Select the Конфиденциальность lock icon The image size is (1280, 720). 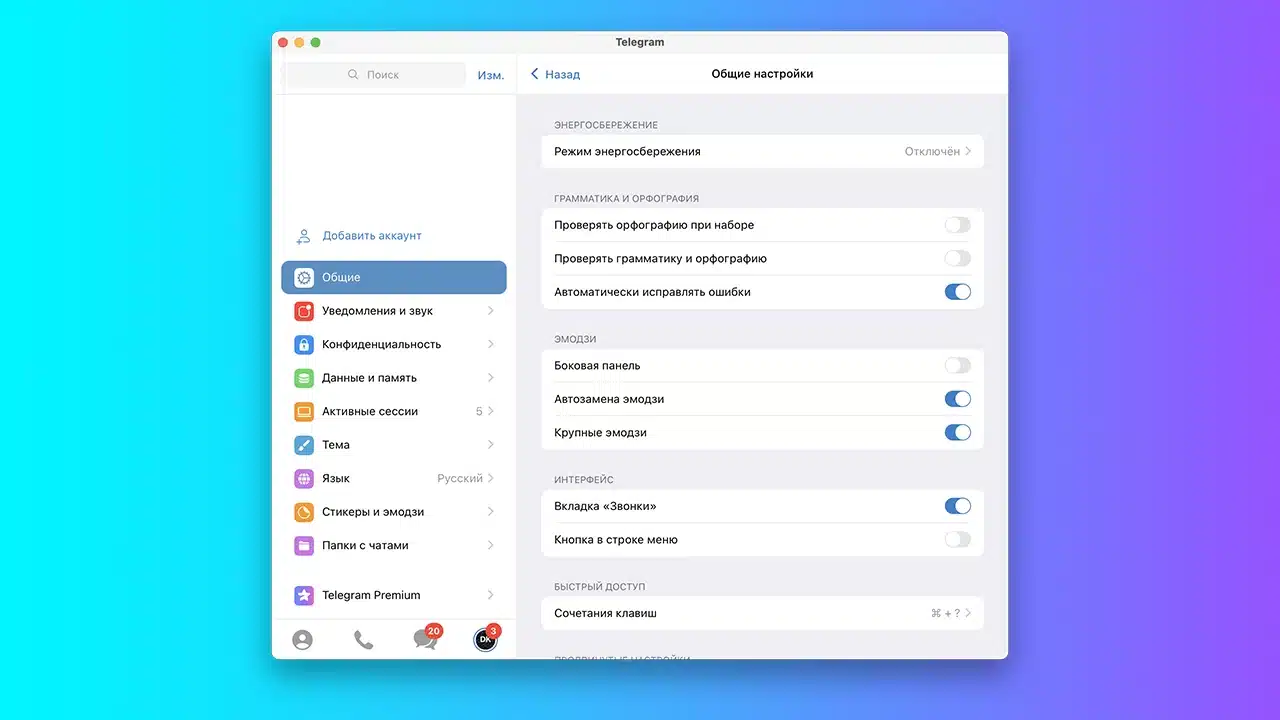click(303, 344)
